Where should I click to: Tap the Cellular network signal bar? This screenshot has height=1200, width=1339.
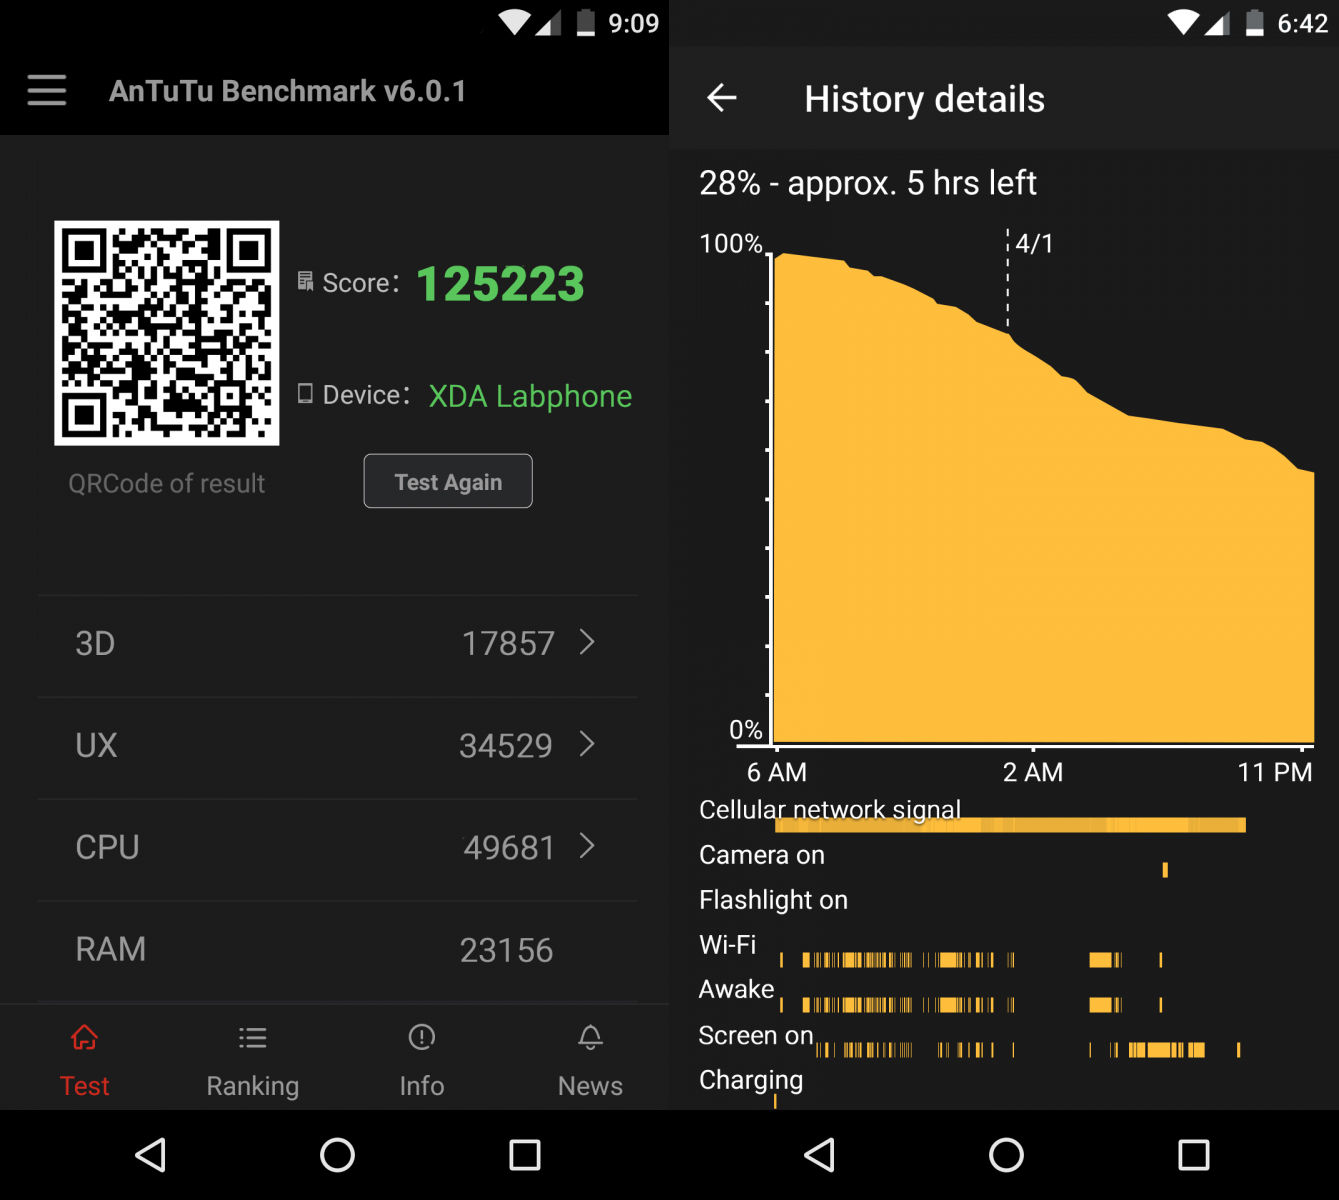1010,825
